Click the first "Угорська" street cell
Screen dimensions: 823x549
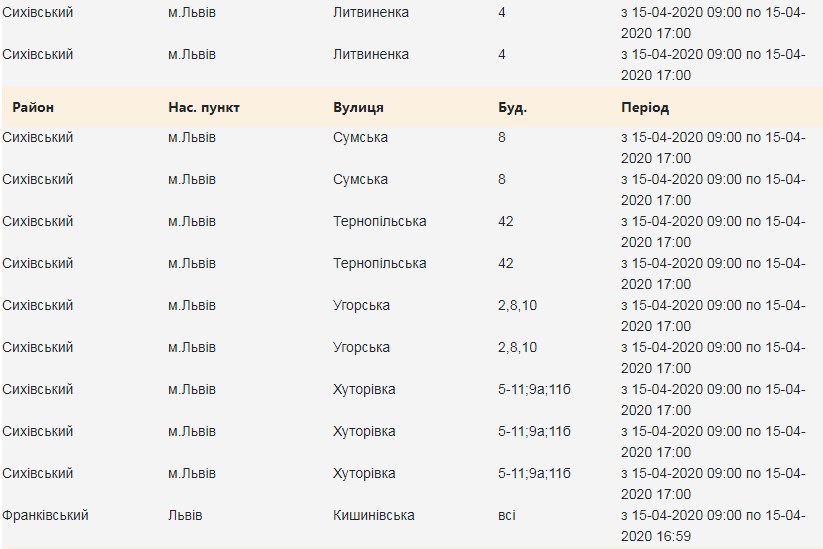pos(361,305)
